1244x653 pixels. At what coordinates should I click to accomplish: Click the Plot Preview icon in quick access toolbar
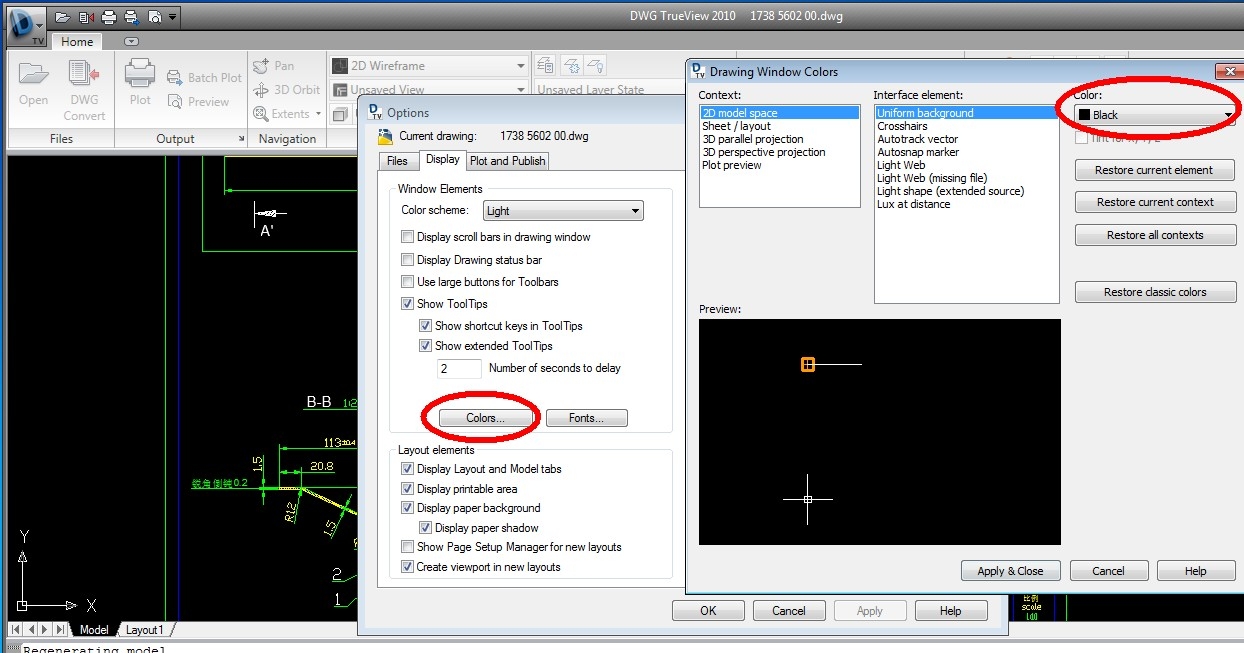[x=154, y=17]
